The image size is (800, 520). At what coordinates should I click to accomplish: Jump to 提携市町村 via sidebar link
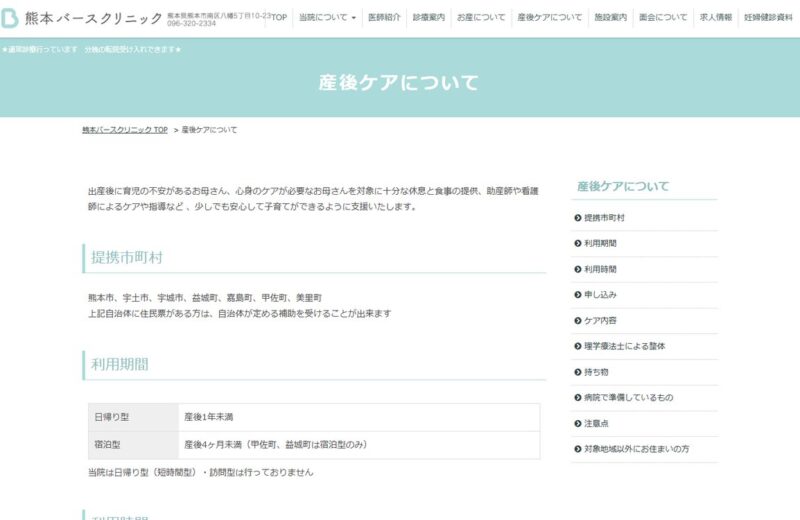[604, 218]
